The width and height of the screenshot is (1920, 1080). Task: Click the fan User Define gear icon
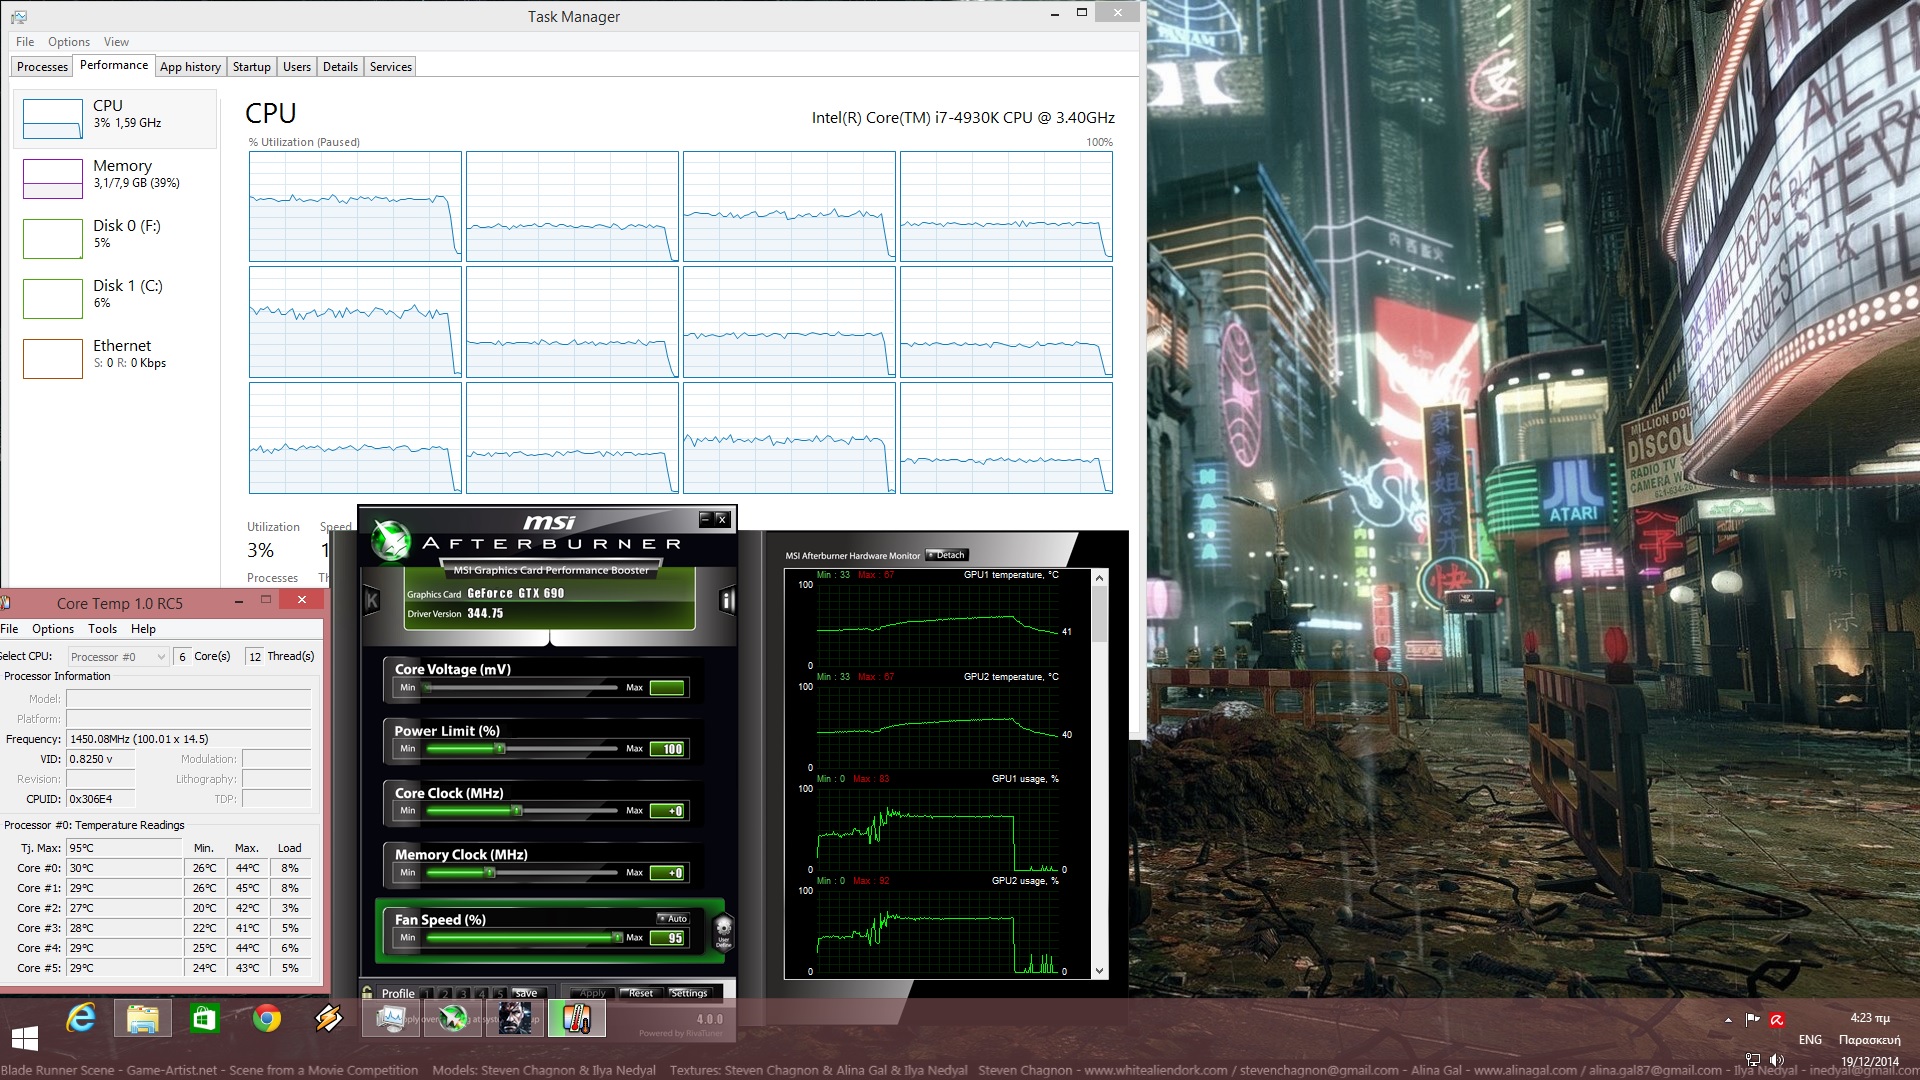724,929
